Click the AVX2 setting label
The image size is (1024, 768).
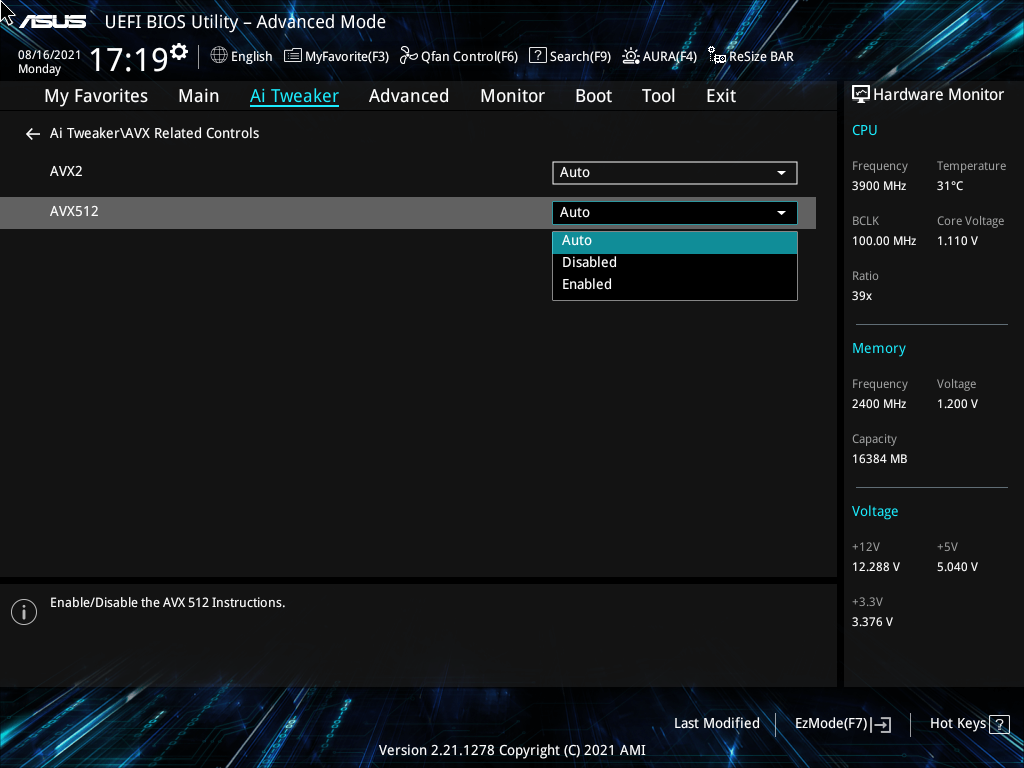[66, 172]
